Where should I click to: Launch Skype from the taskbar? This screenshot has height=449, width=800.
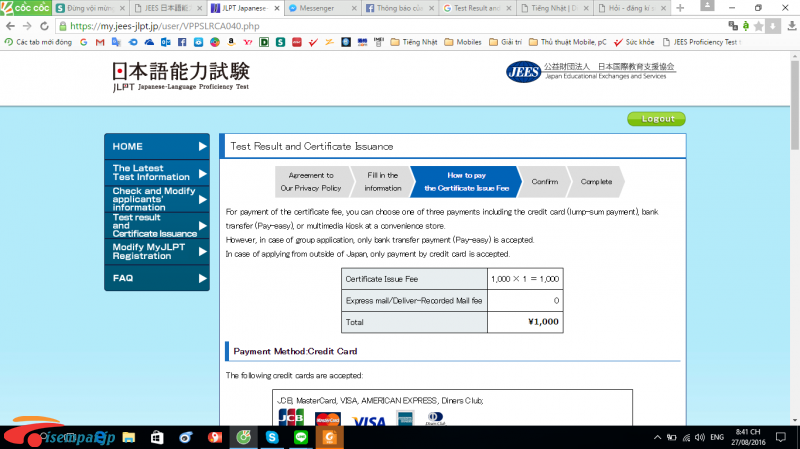(x=272, y=437)
